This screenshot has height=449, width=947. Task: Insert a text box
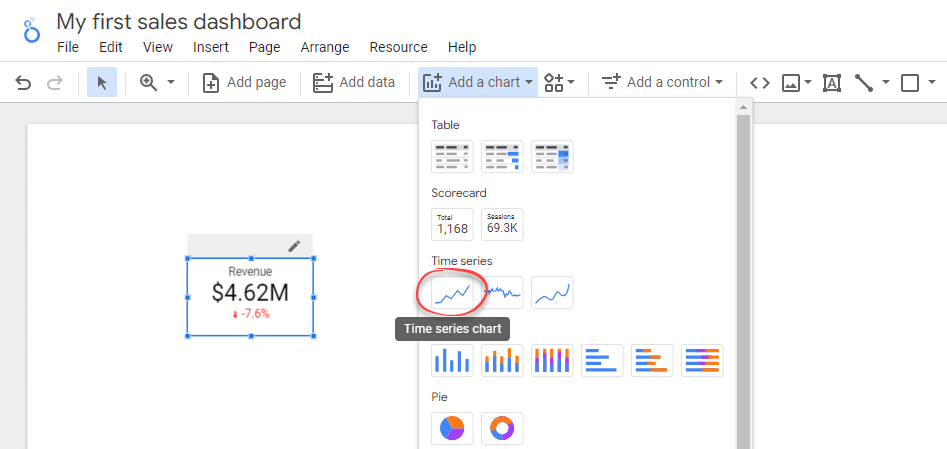click(832, 83)
